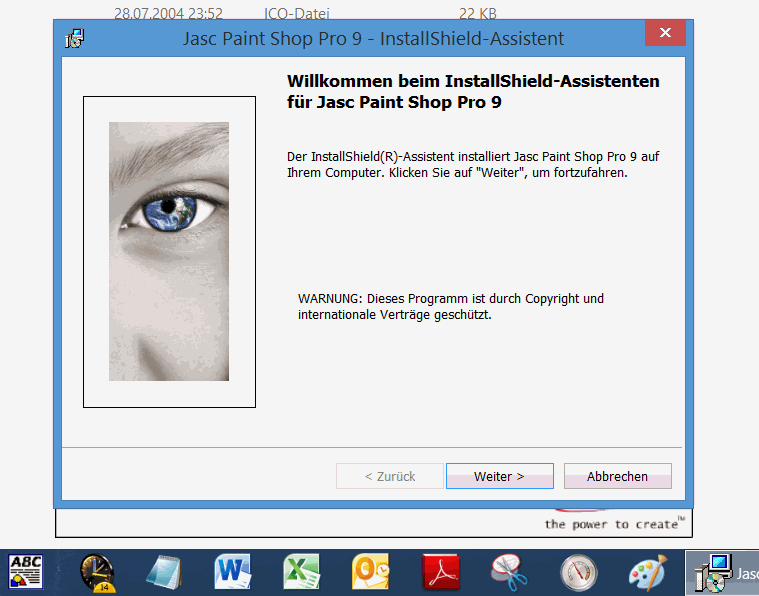The height and width of the screenshot is (596, 759).
Task: Launch Adobe Acrobat from taskbar
Action: click(440, 573)
